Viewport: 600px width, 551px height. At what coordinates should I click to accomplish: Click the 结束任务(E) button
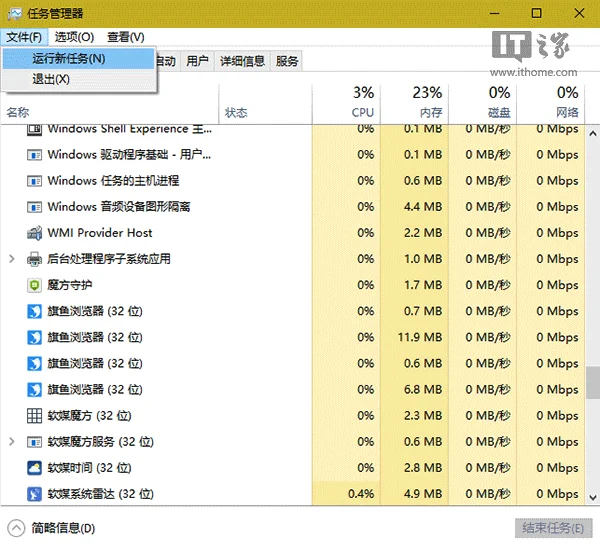click(553, 528)
